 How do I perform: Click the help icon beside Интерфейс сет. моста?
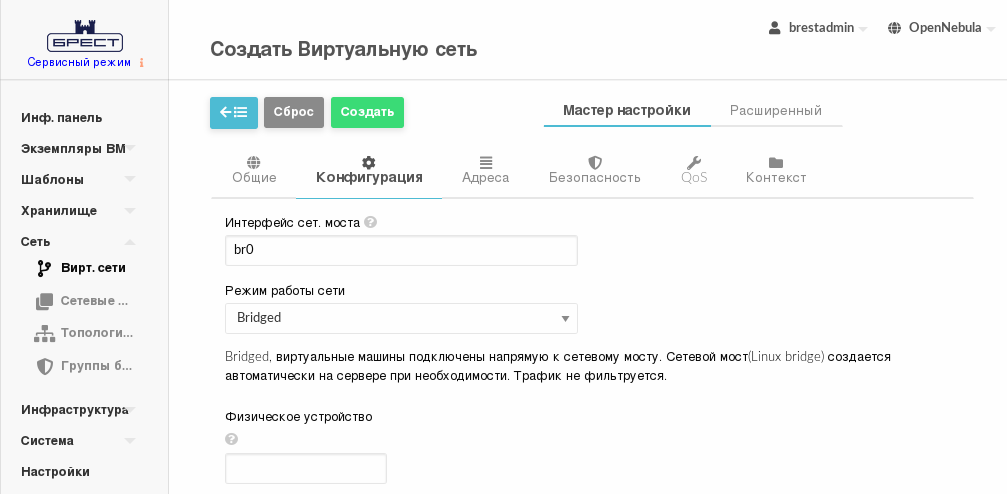point(370,222)
